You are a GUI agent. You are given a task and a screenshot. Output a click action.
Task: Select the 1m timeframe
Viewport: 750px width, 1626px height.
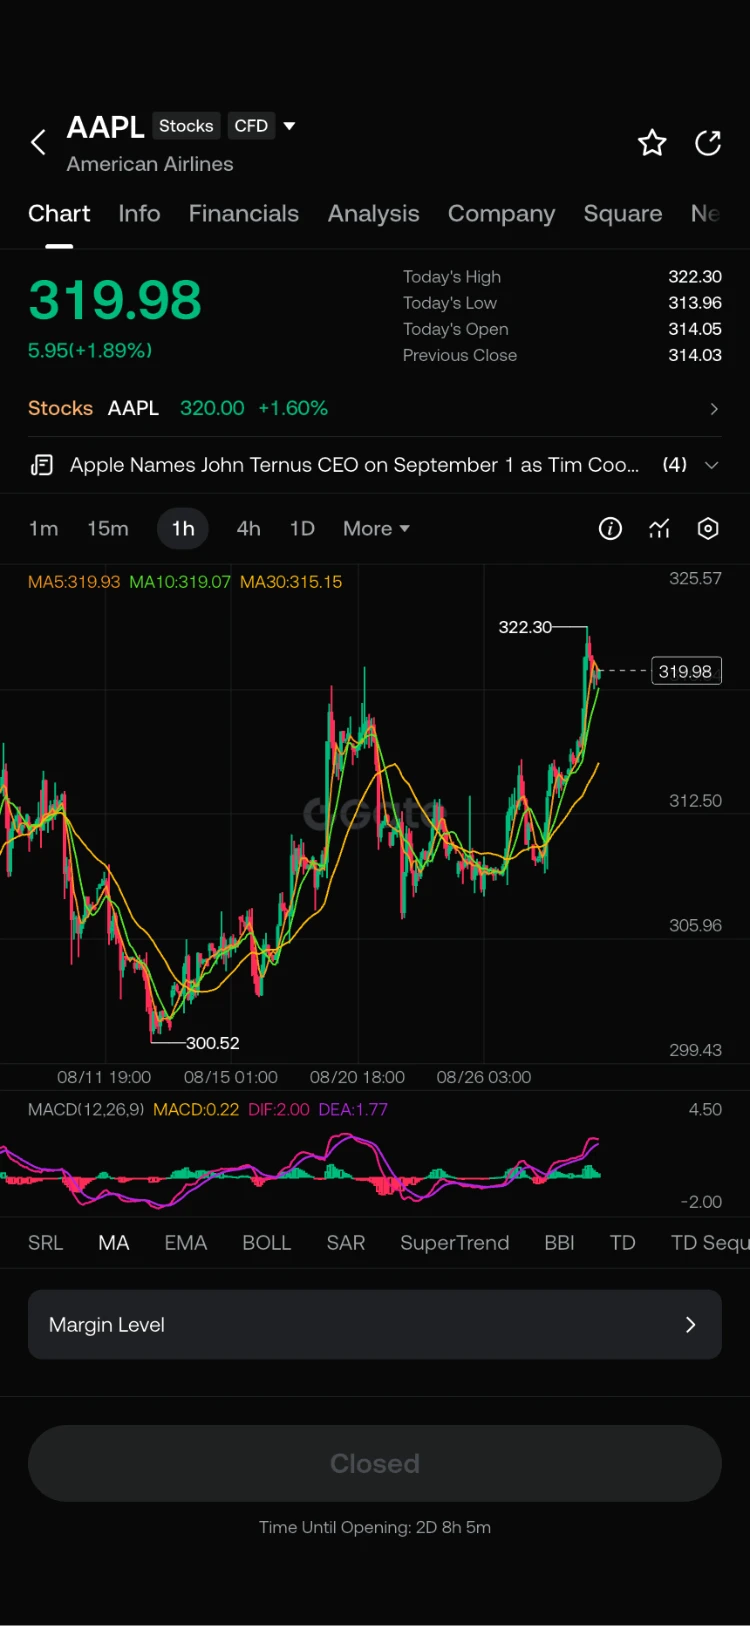tap(43, 529)
